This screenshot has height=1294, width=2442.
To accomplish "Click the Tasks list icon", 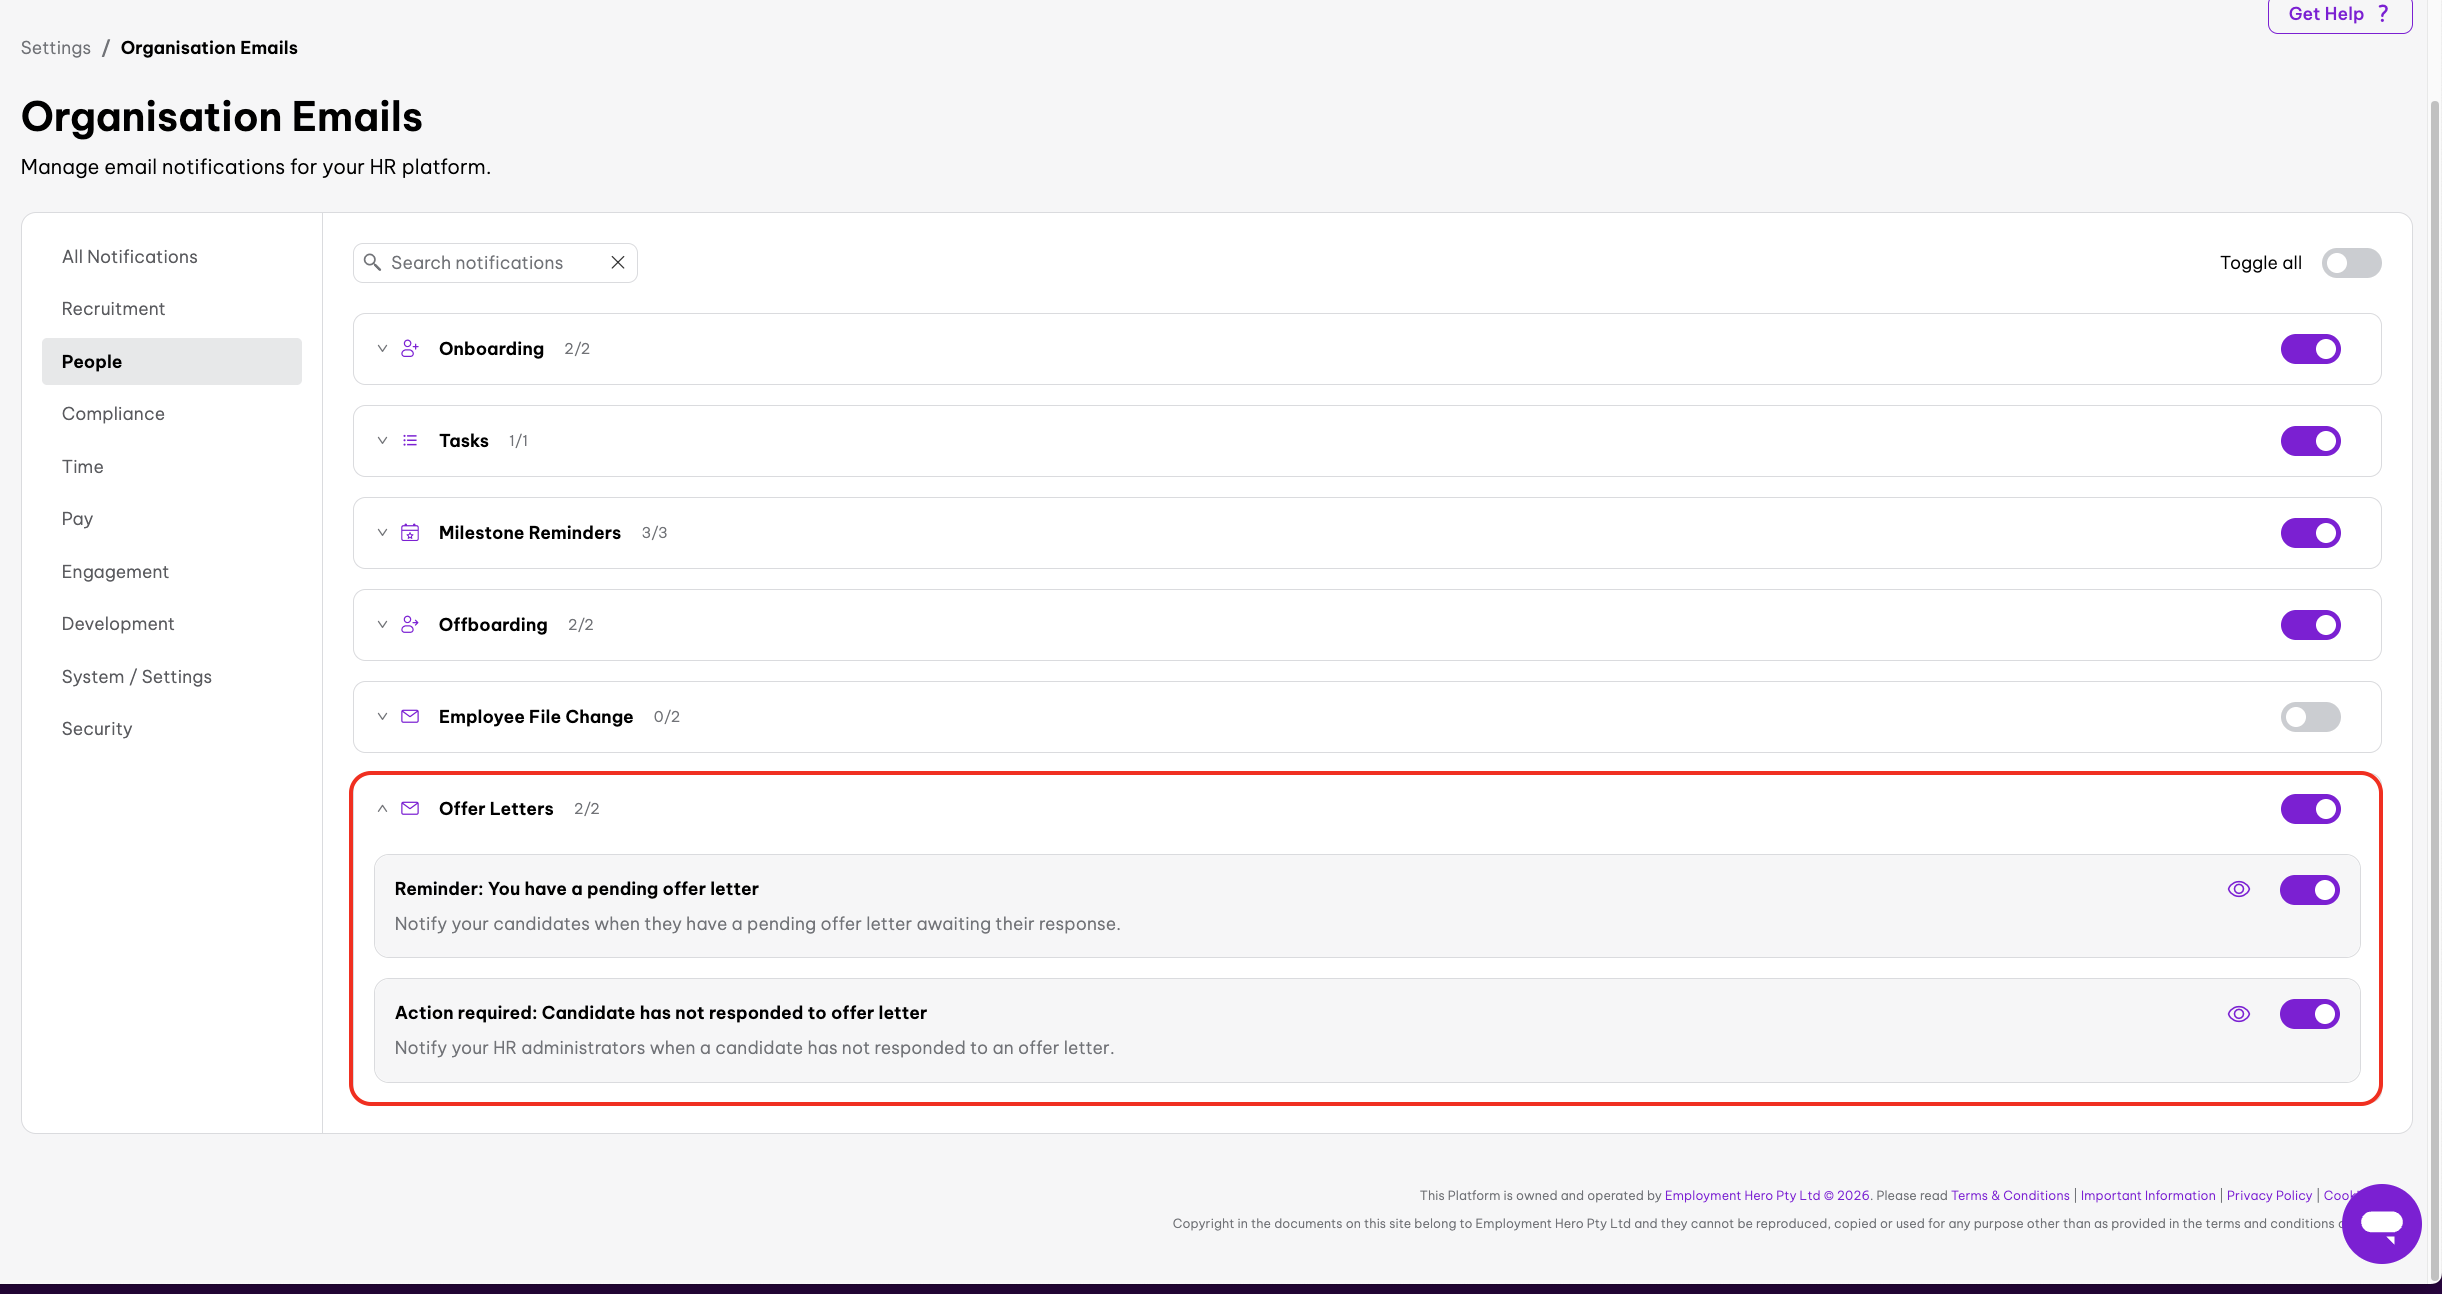I will [410, 440].
